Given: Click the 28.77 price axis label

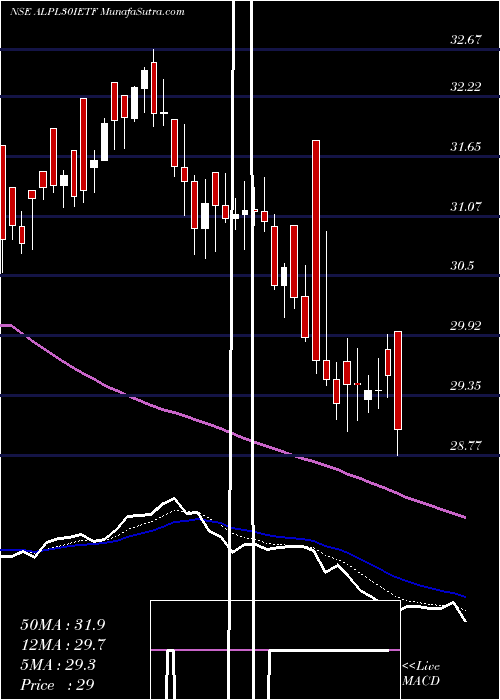Looking at the screenshot, I should click(x=466, y=445).
